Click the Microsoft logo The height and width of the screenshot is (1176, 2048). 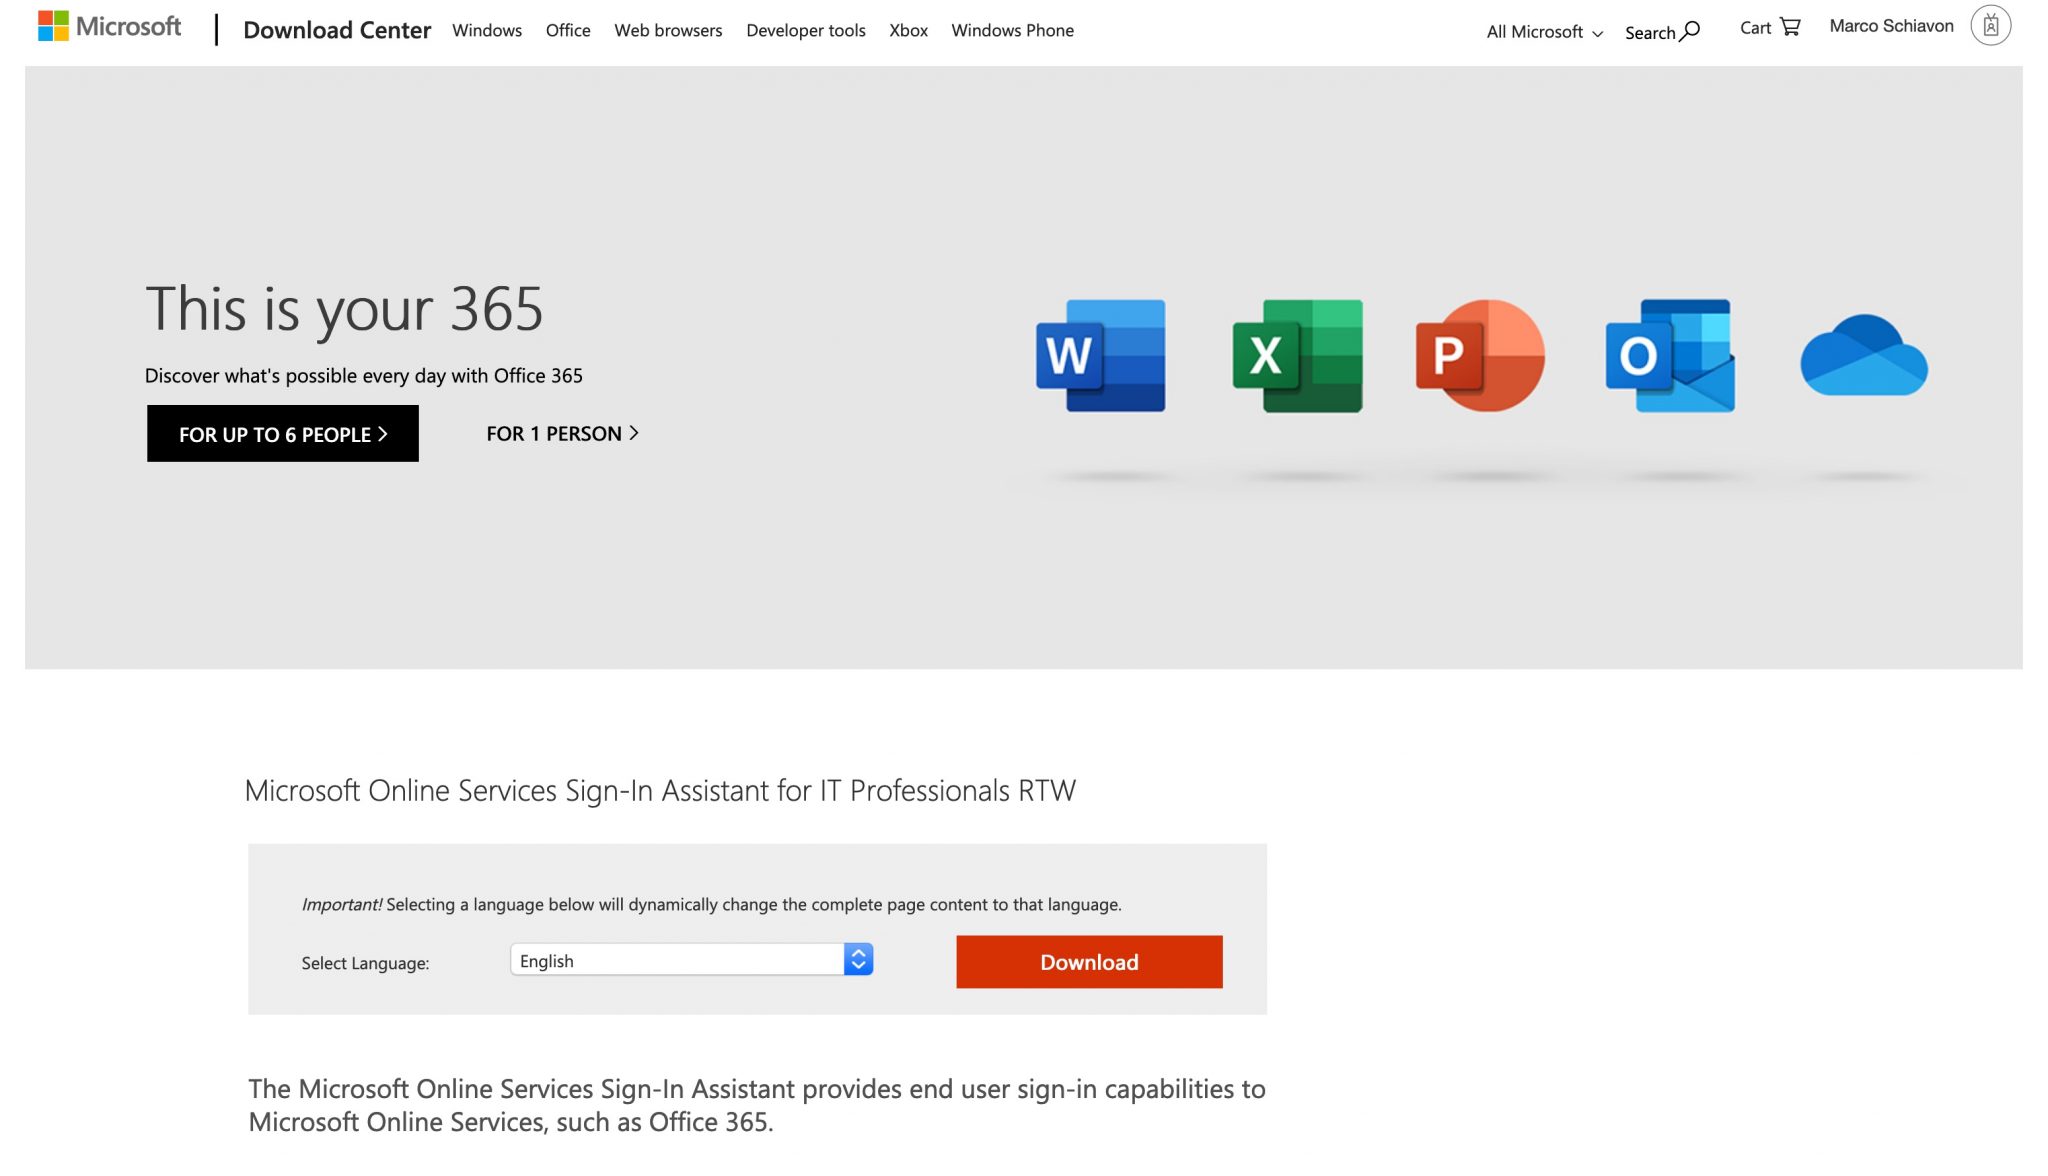(109, 26)
